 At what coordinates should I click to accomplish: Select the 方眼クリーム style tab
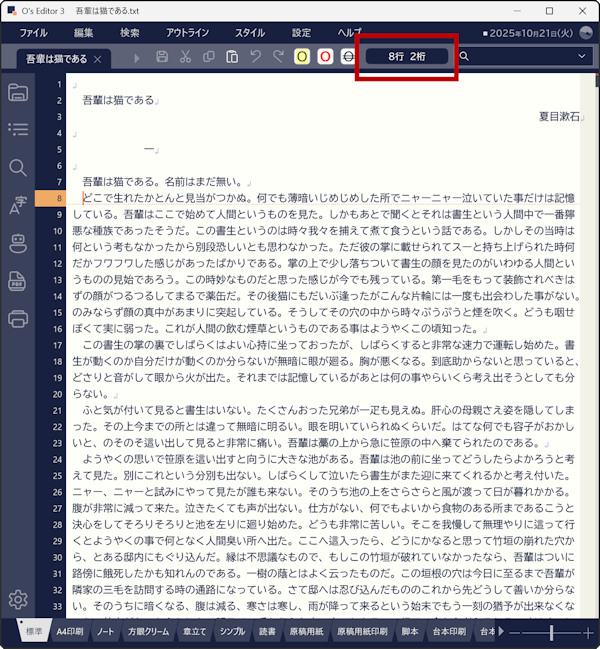(146, 633)
